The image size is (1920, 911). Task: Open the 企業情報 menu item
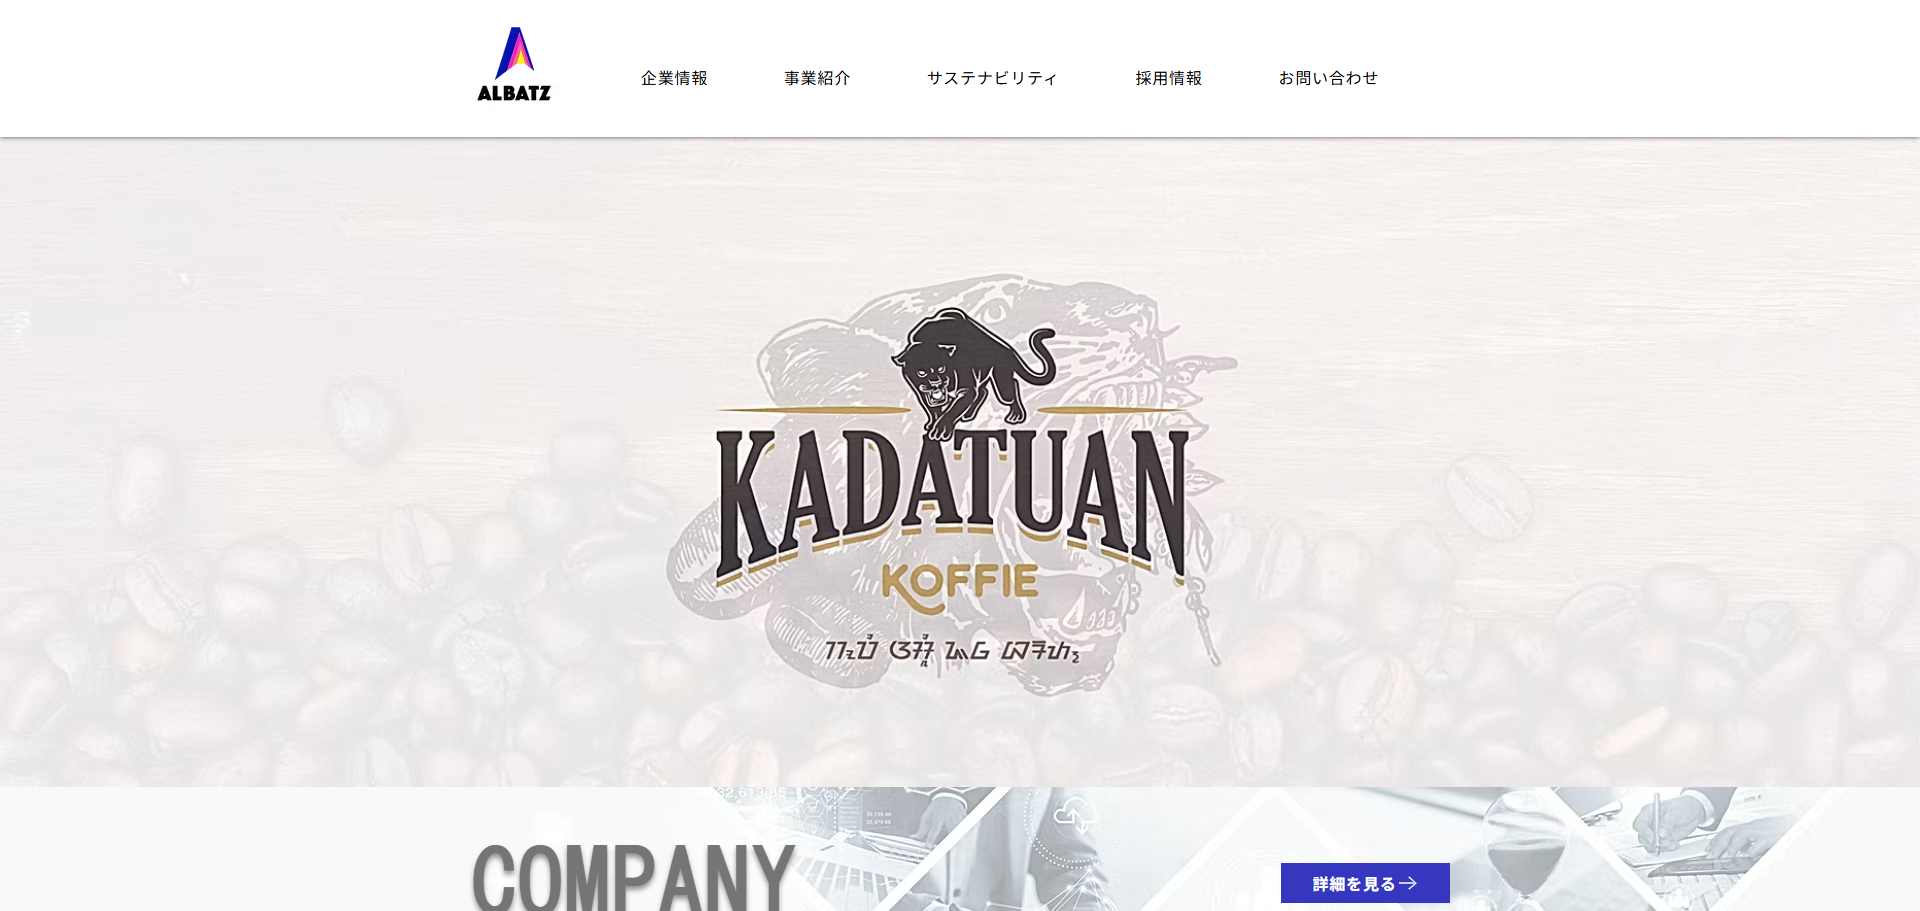click(x=674, y=78)
